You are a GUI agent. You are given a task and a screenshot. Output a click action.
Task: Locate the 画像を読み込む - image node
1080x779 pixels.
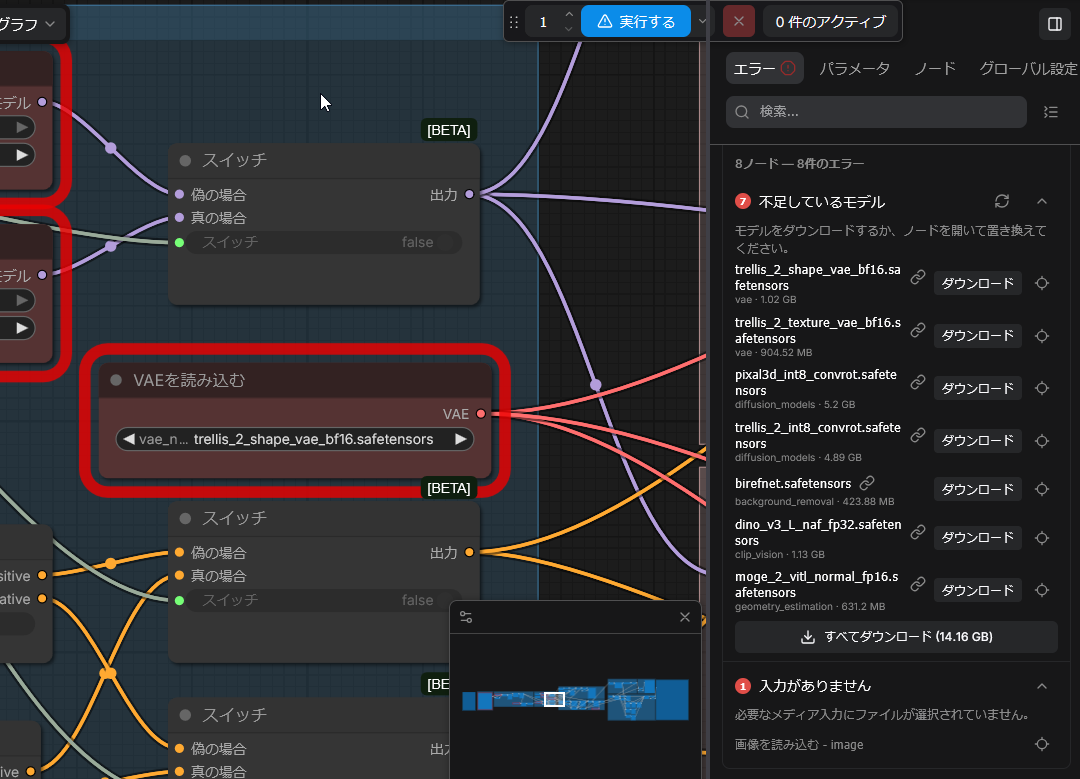tap(1041, 744)
